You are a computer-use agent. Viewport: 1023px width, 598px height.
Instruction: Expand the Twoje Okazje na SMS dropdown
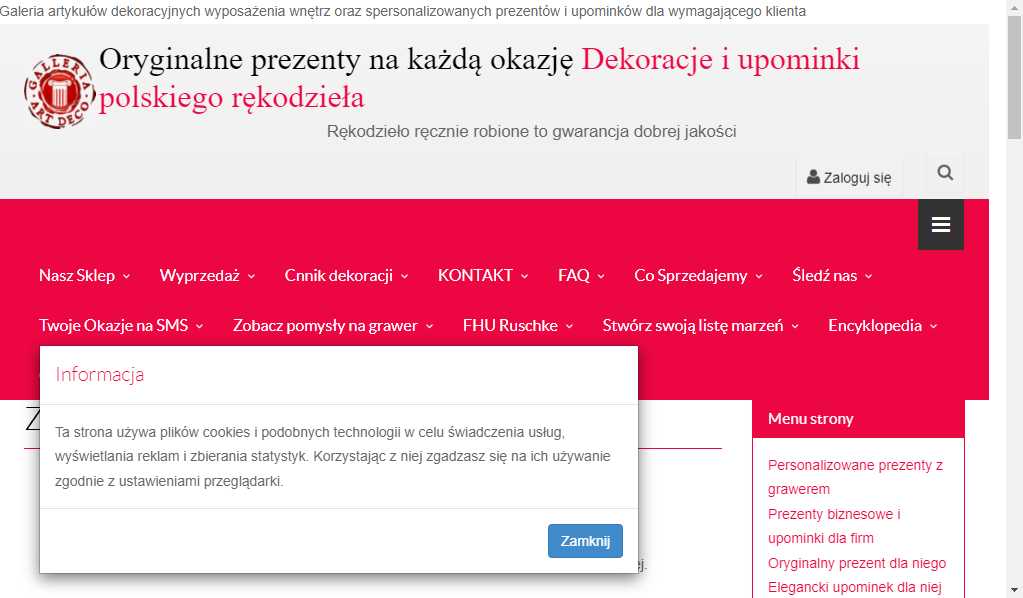tap(113, 325)
